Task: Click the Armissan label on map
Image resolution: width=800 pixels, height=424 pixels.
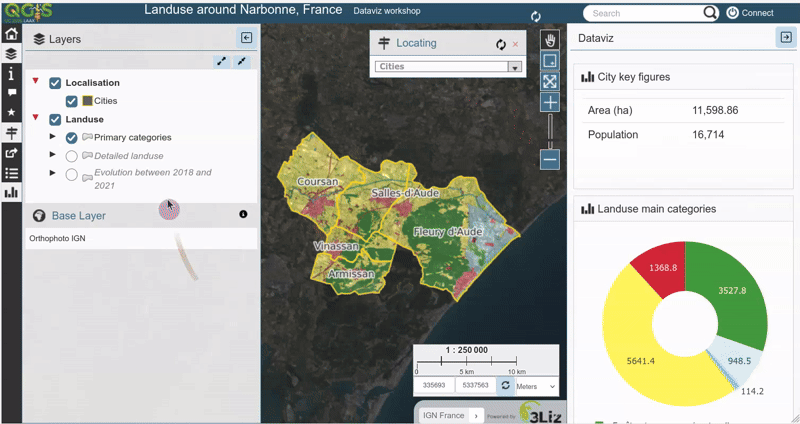Action: 351,274
